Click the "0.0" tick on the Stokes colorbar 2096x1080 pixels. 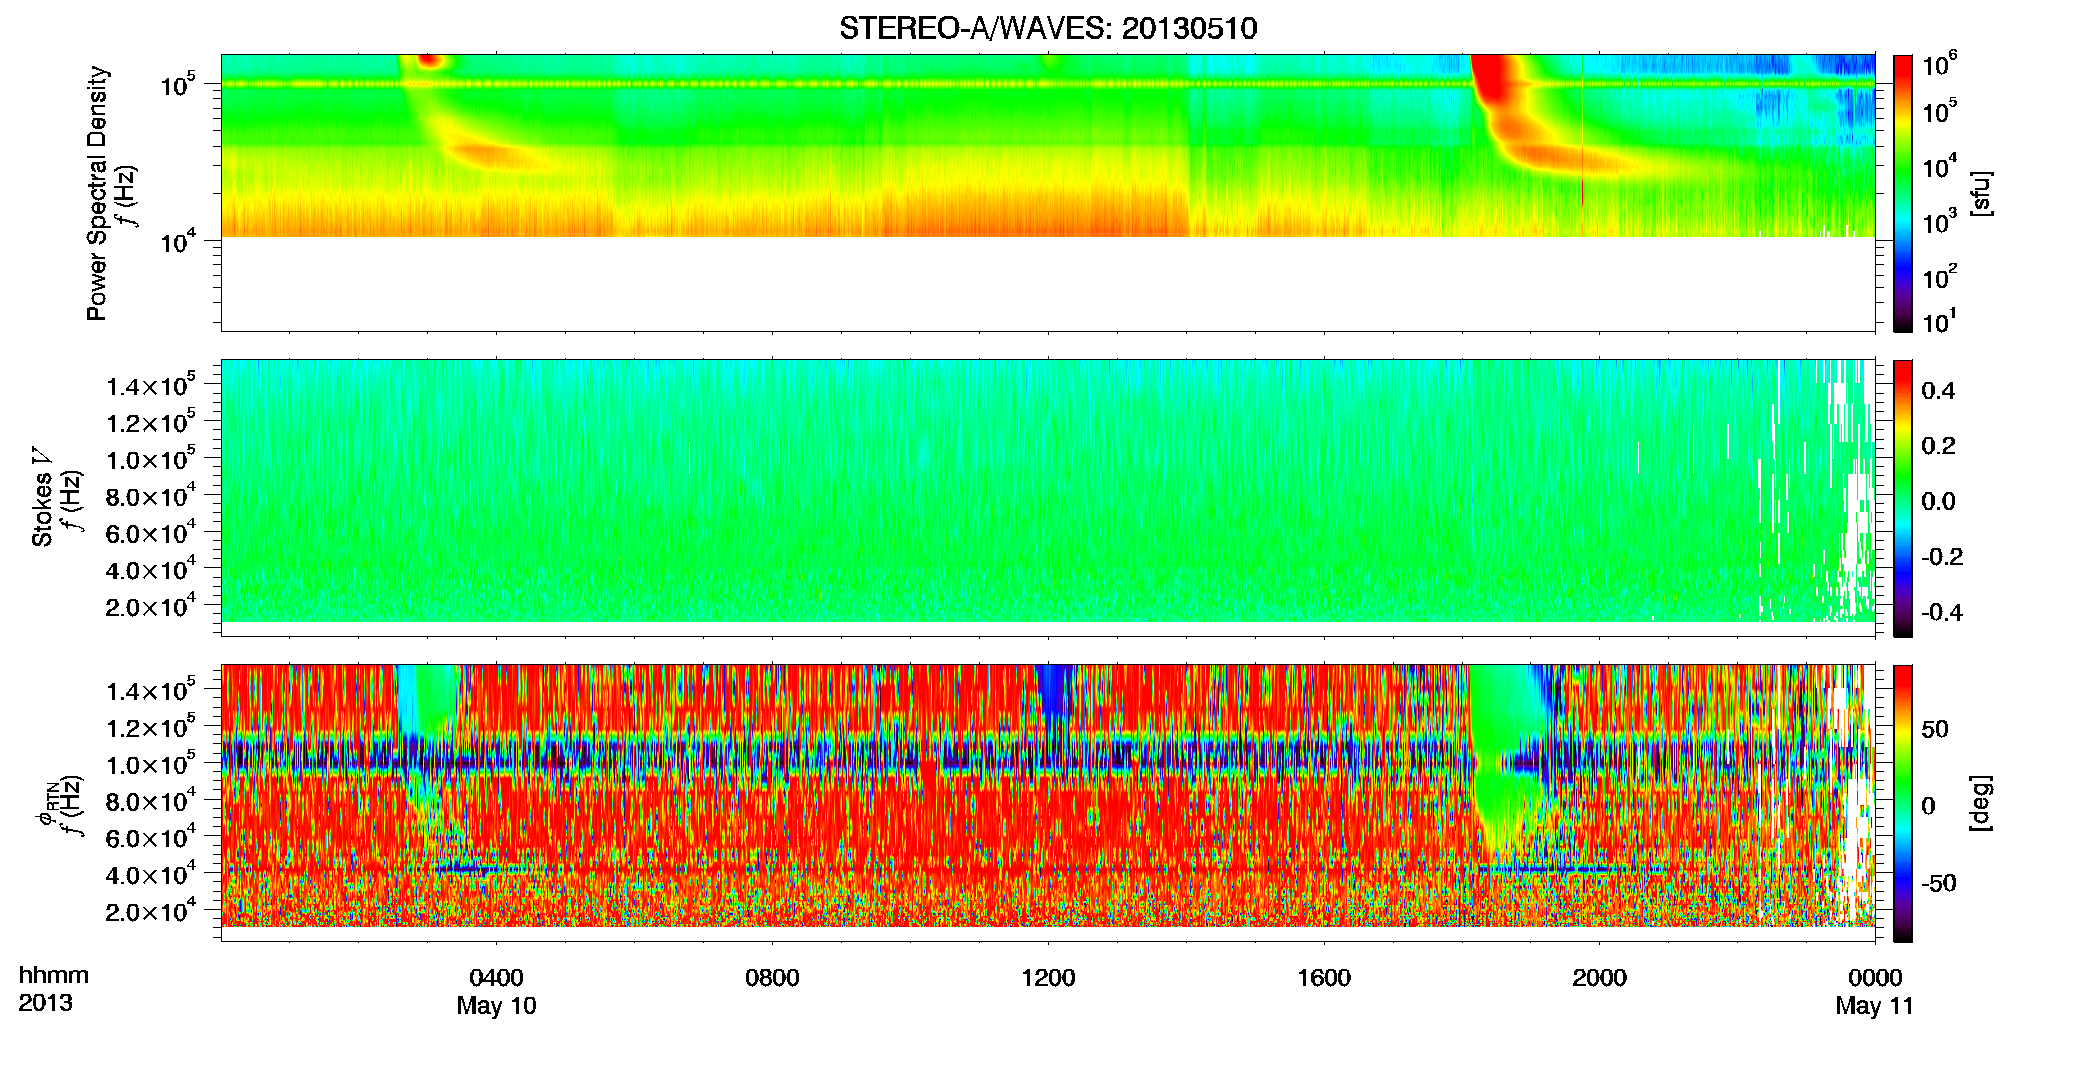click(x=1938, y=501)
